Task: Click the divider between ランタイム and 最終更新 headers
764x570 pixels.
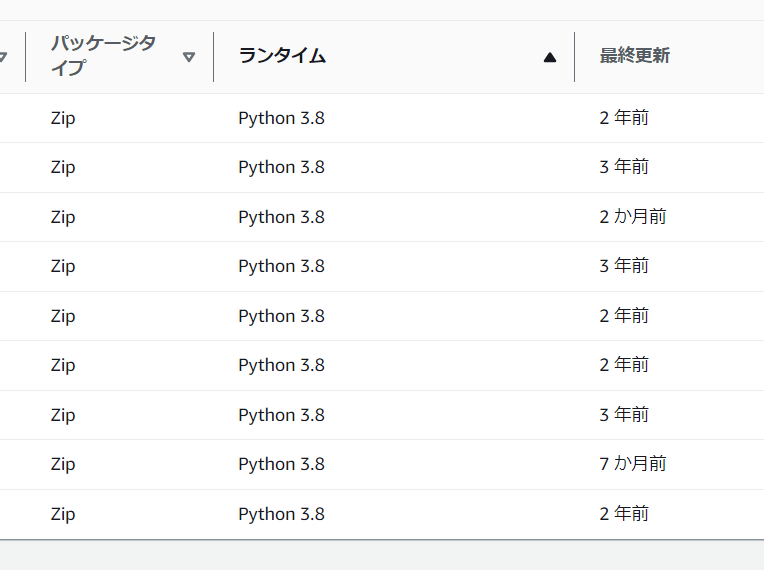Action: pos(575,57)
